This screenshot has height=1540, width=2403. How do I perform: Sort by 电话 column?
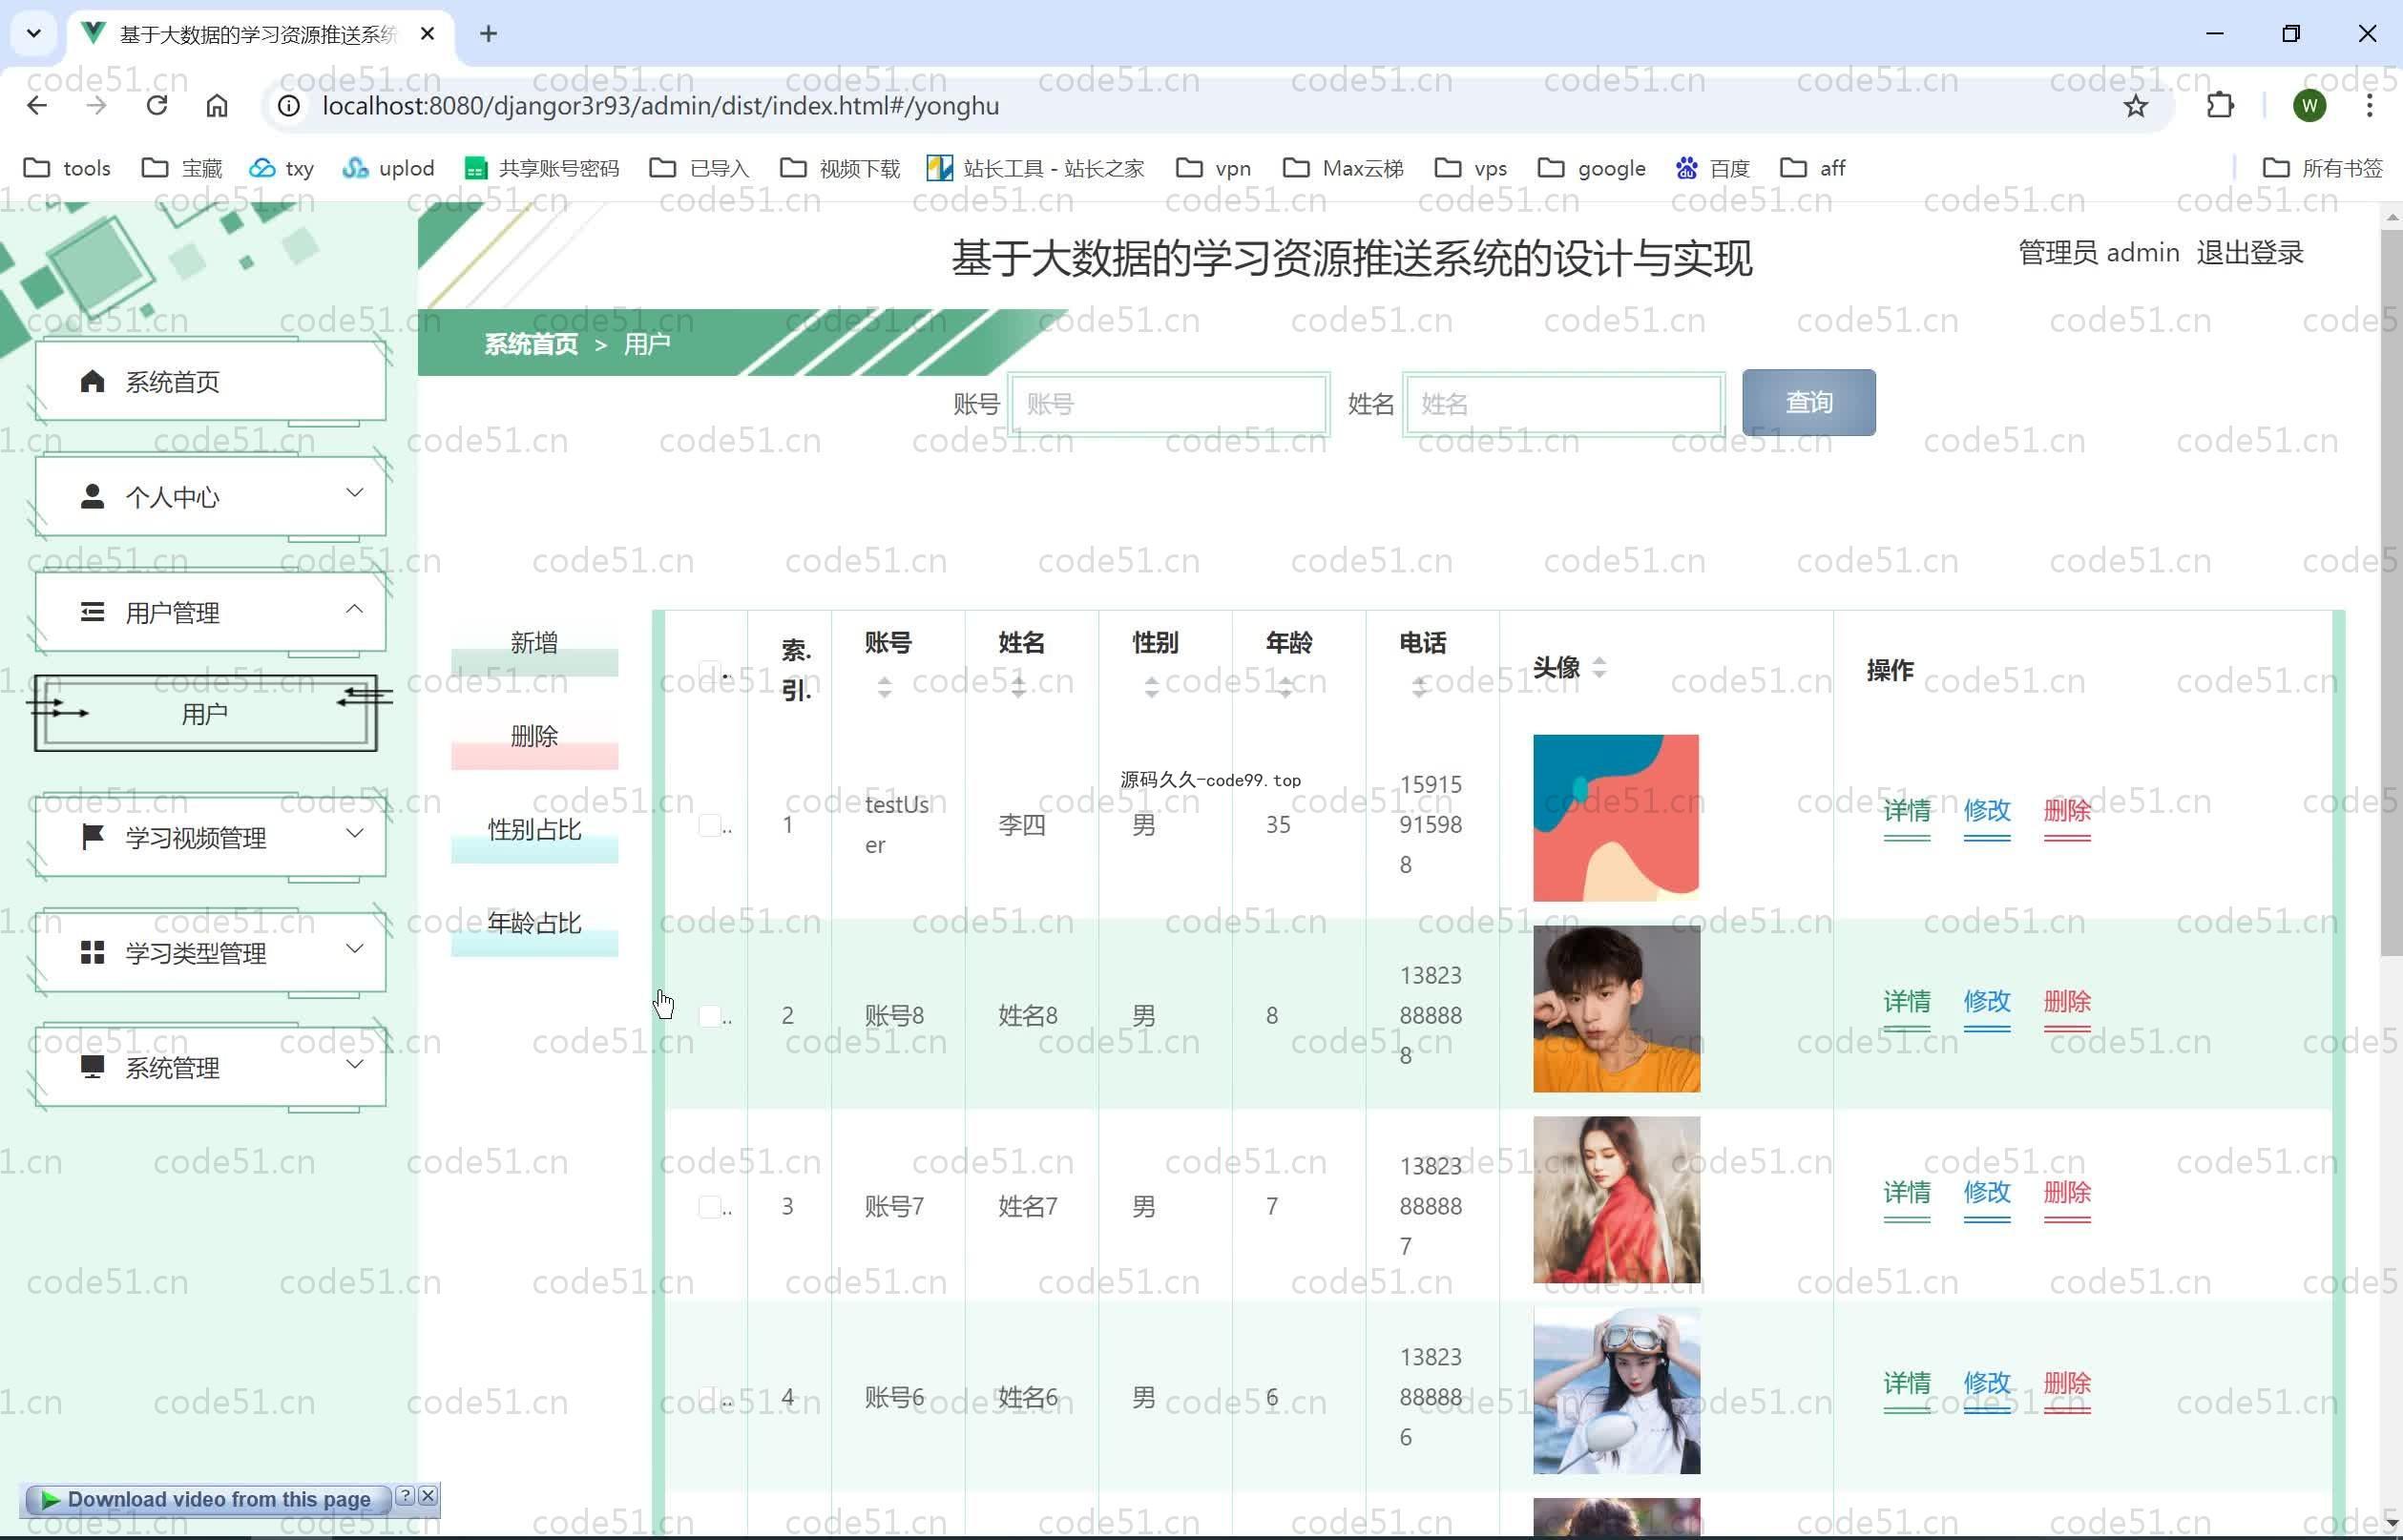click(1419, 687)
